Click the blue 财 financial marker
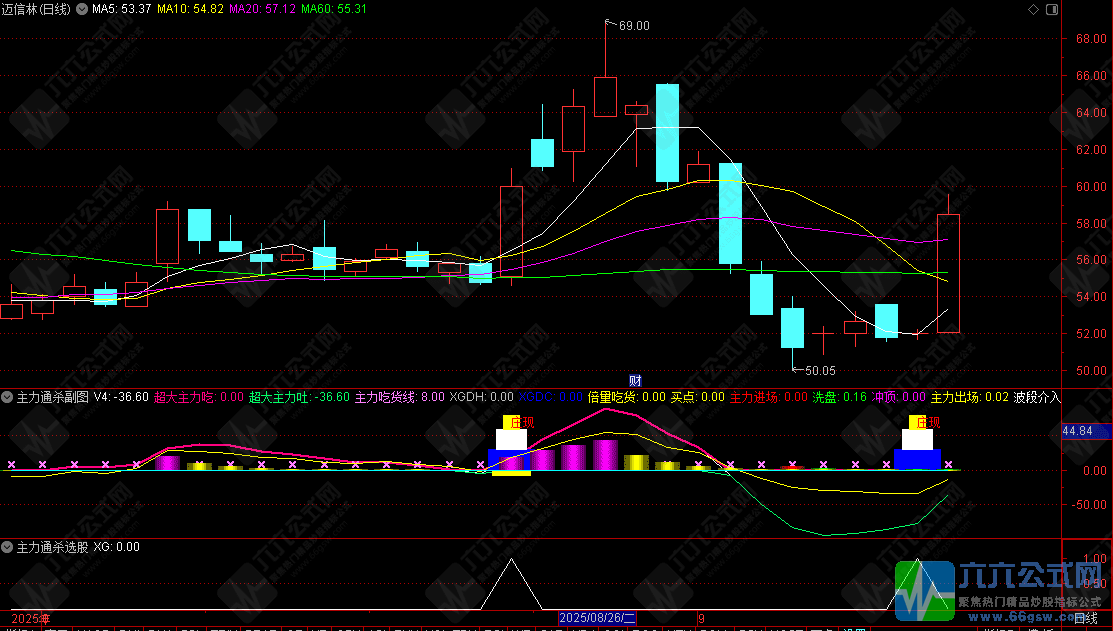This screenshot has width=1113, height=631. point(635,381)
